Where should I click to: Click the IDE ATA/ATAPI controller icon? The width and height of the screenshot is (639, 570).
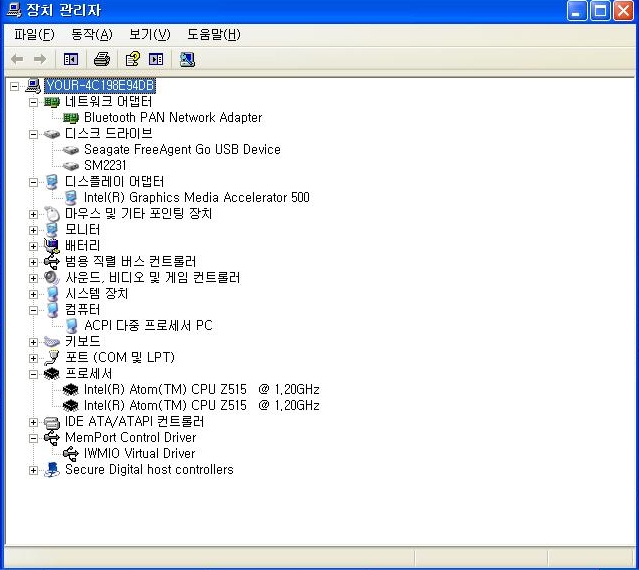pos(52,422)
